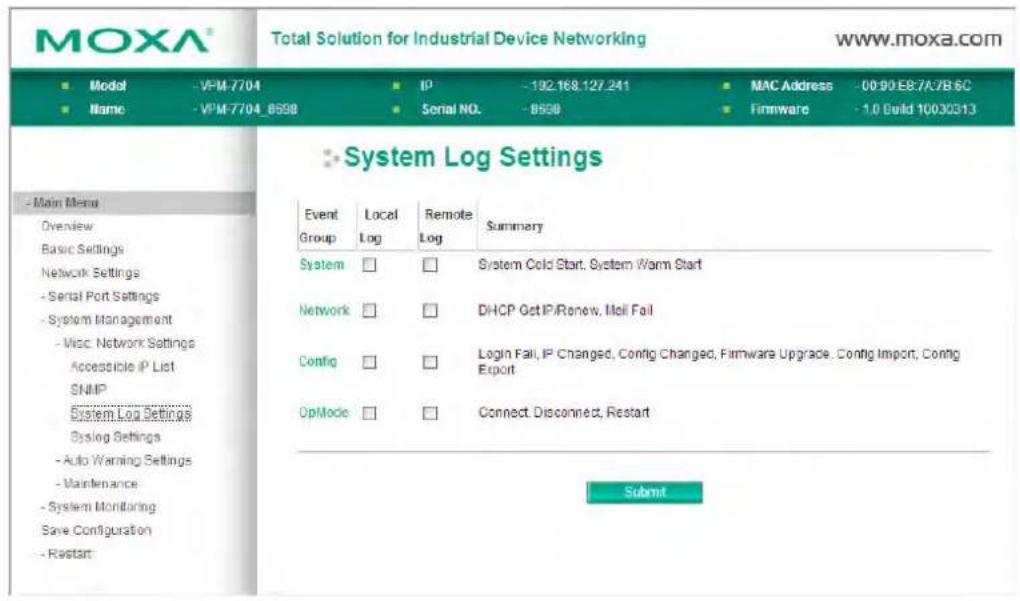Click the Config event group label
Viewport: 1020px width, 601px height.
318,362
